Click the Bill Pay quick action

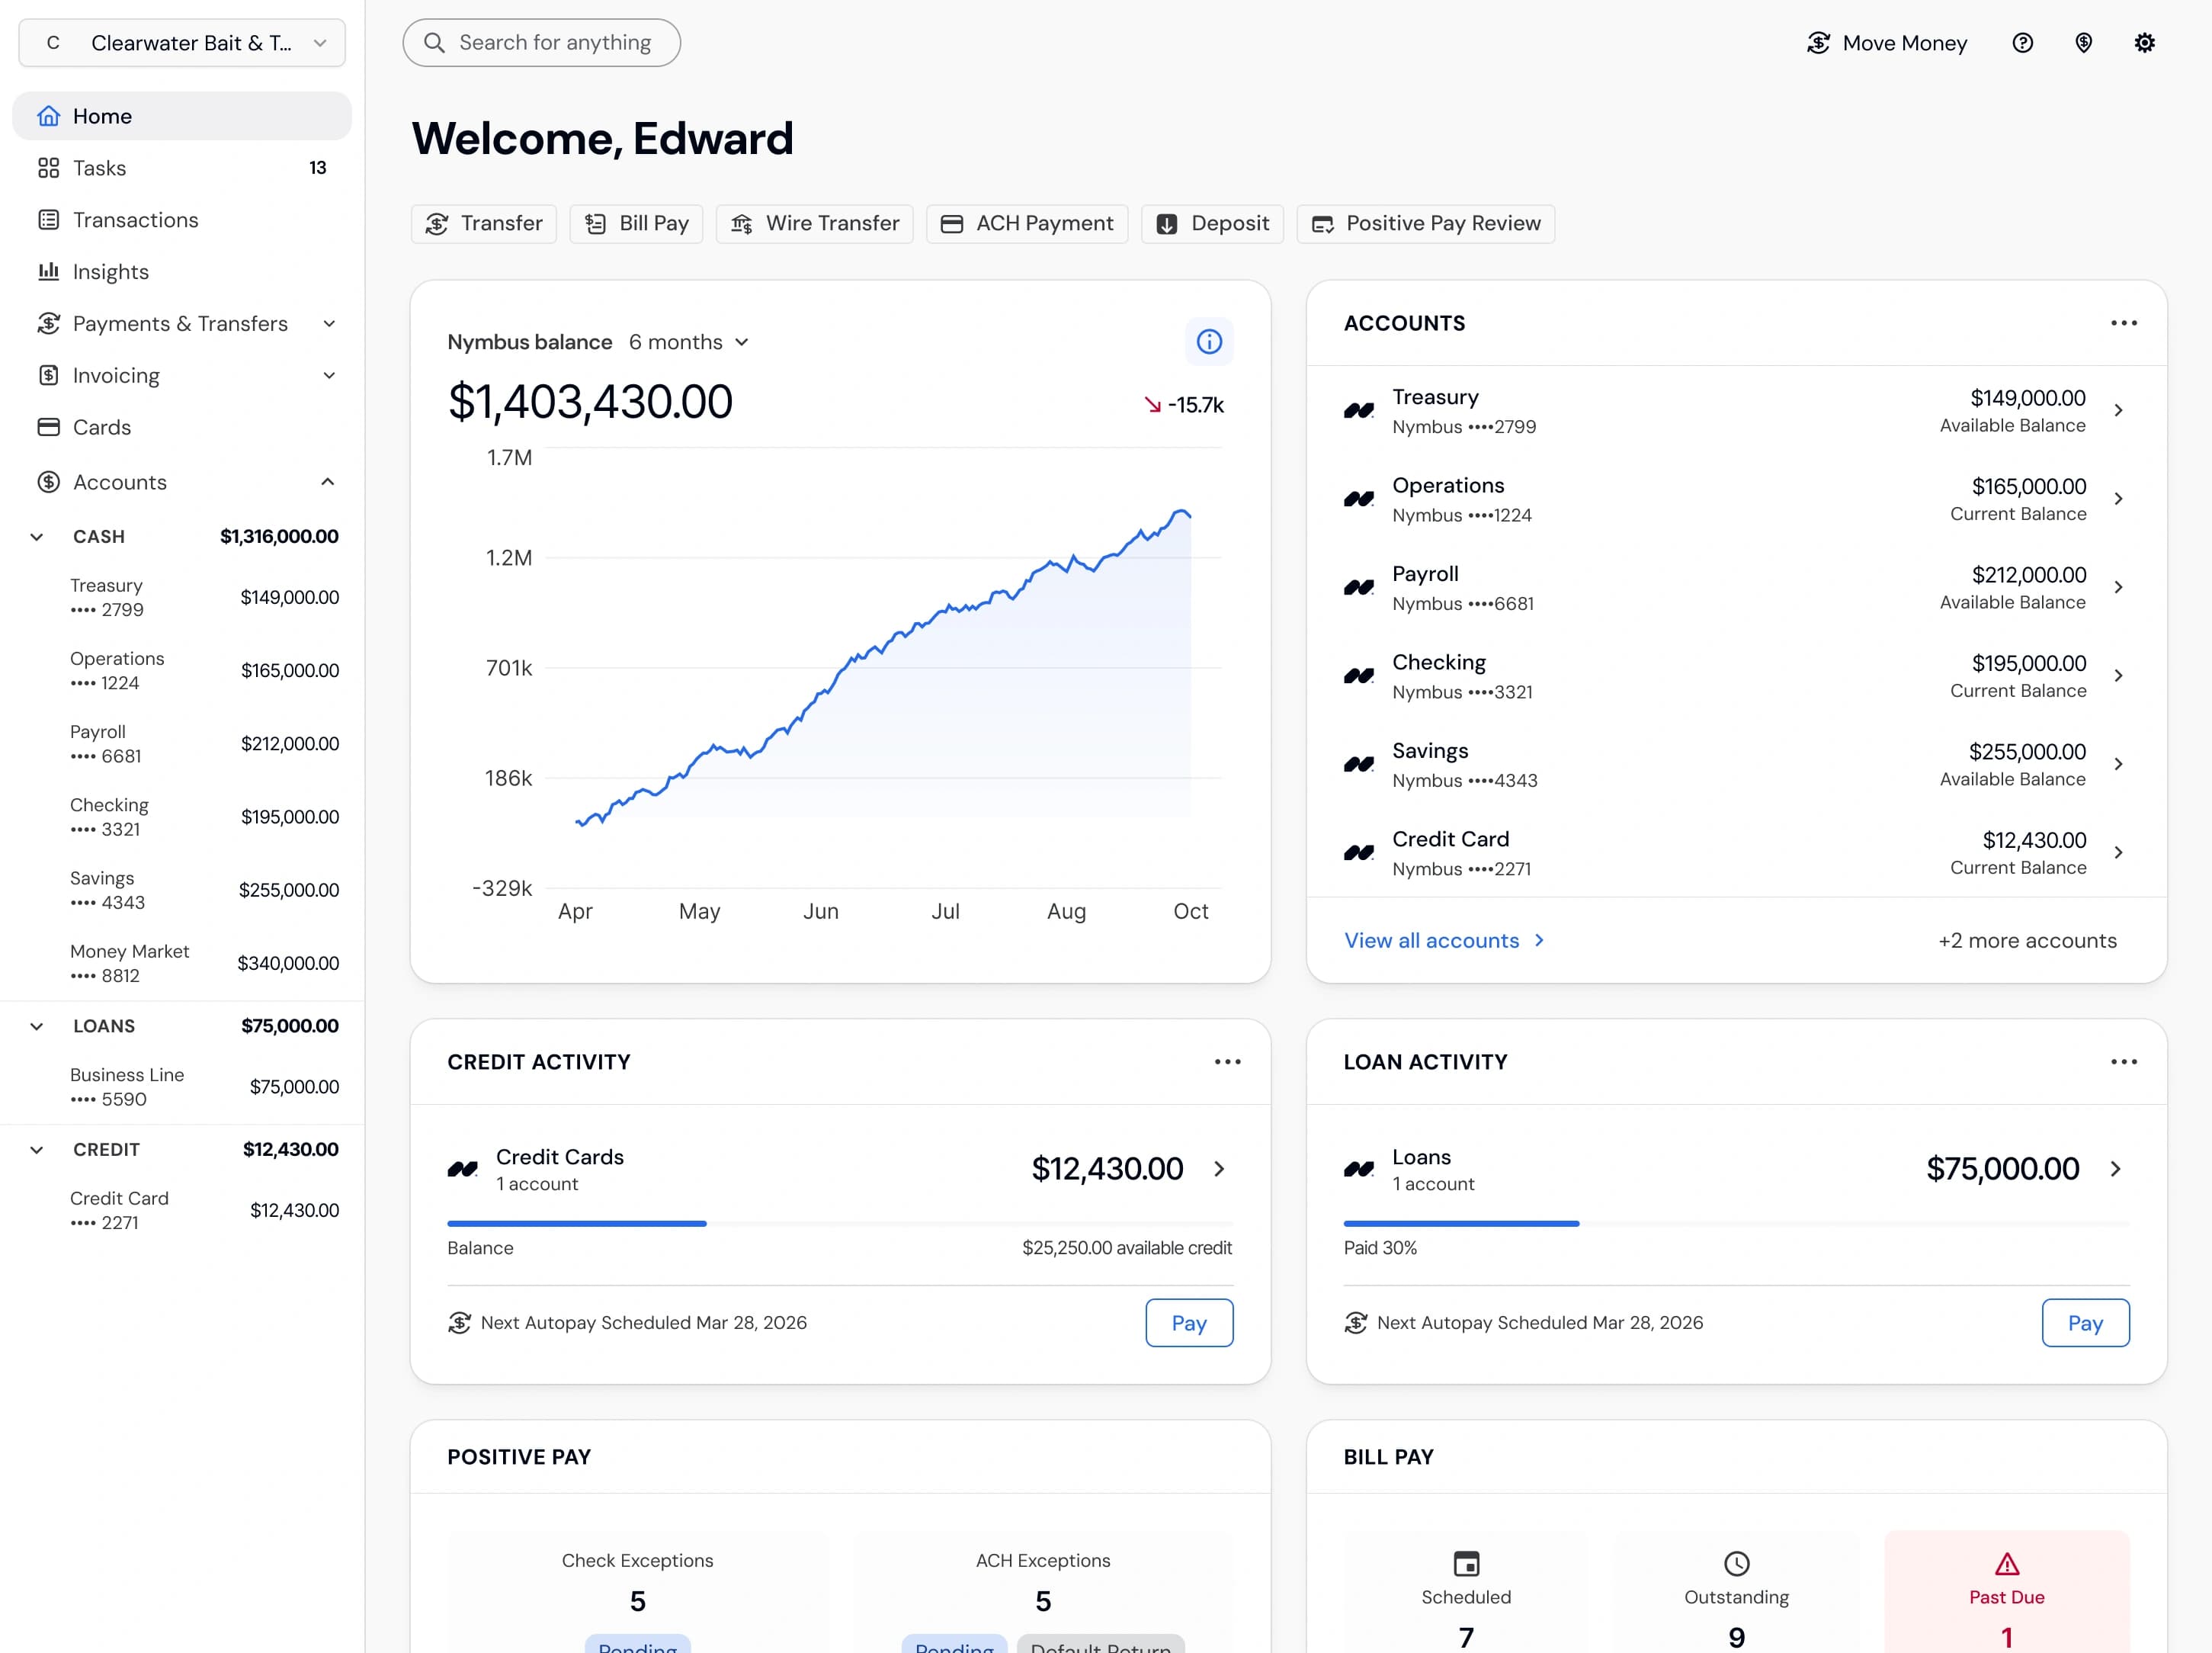click(636, 224)
